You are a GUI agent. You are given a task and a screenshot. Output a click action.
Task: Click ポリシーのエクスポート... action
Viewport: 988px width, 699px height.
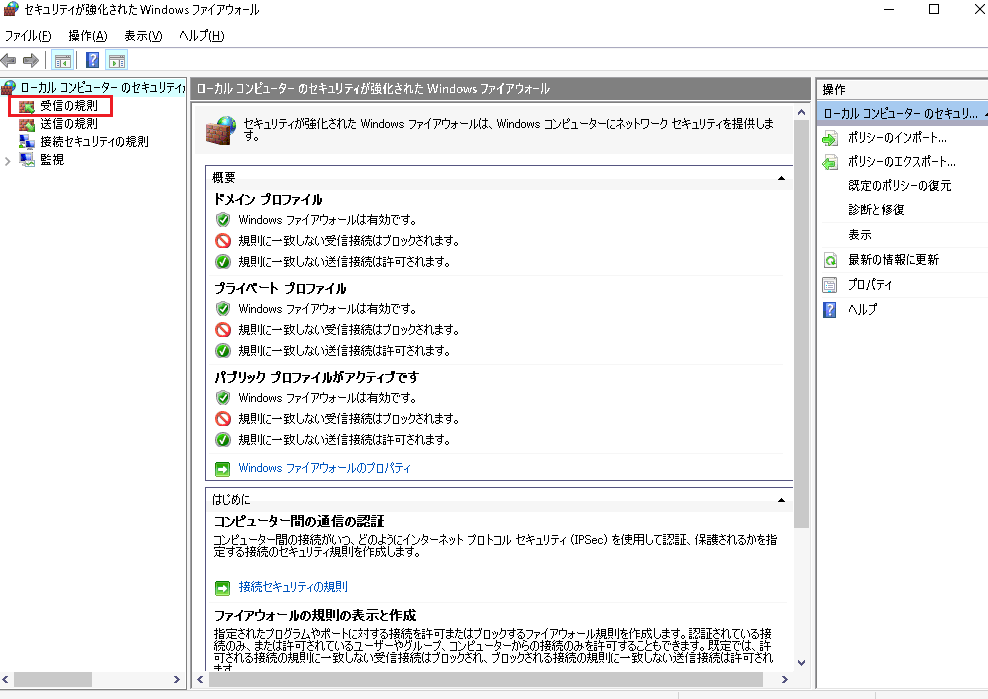pos(902,162)
